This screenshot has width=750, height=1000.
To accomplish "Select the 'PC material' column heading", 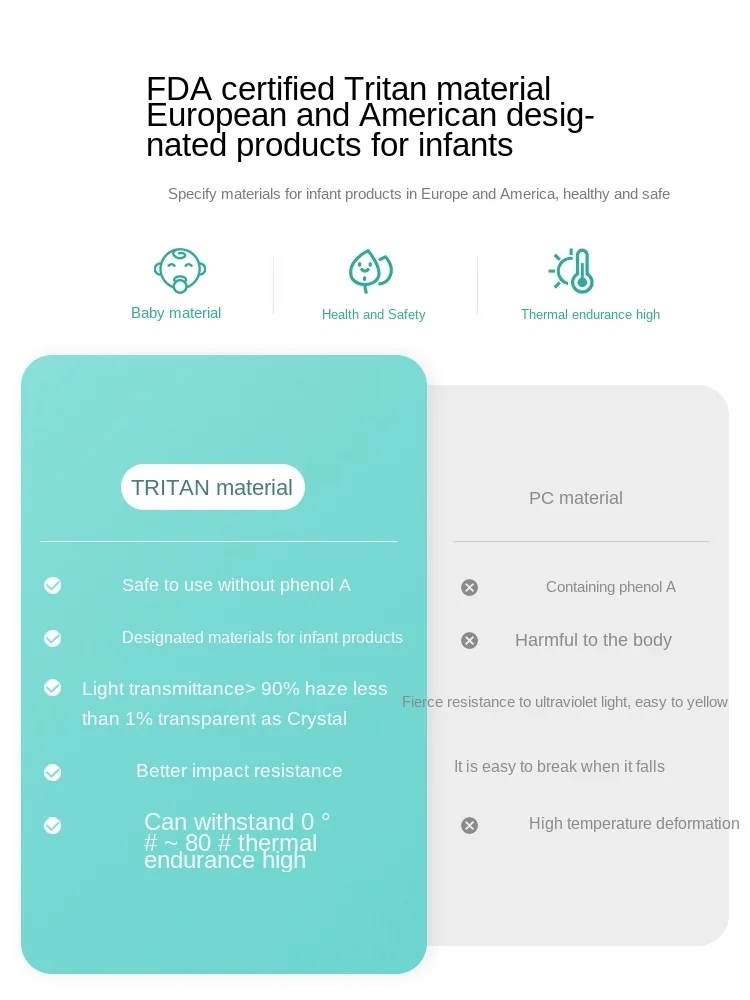I will coord(576,498).
